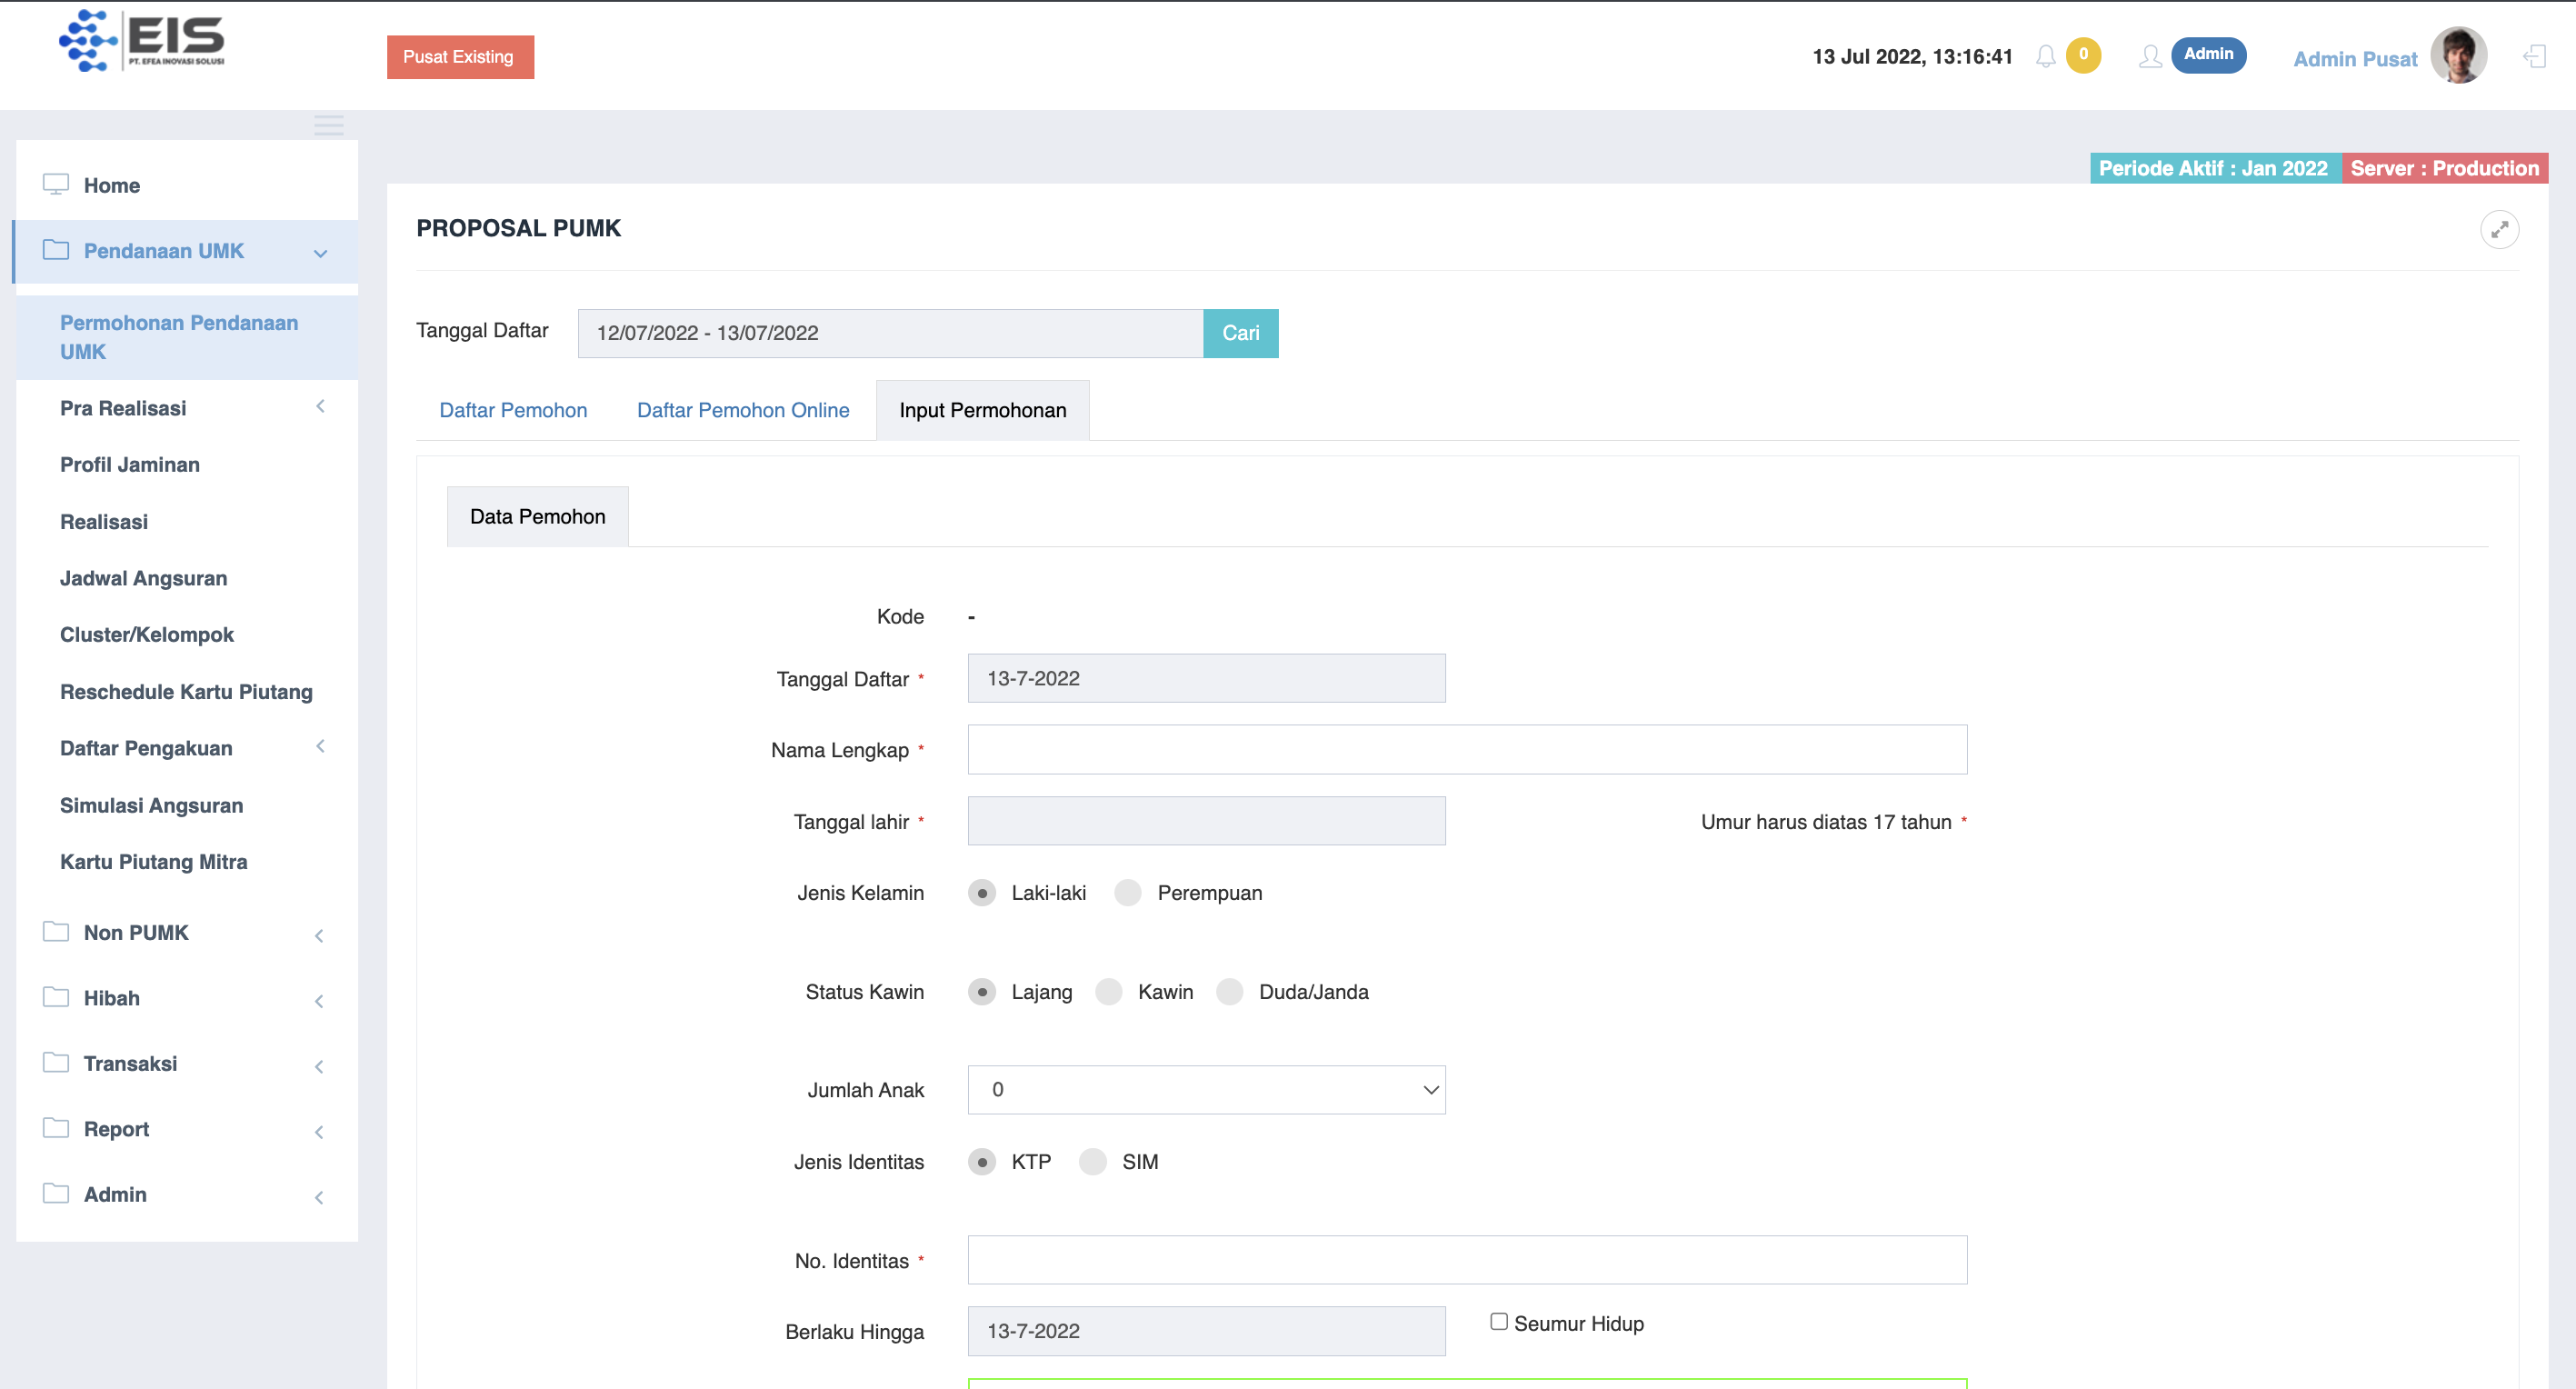Screen dimensions: 2576x1389
Task: Click the Tanggal Daftar date range field
Action: (x=890, y=333)
